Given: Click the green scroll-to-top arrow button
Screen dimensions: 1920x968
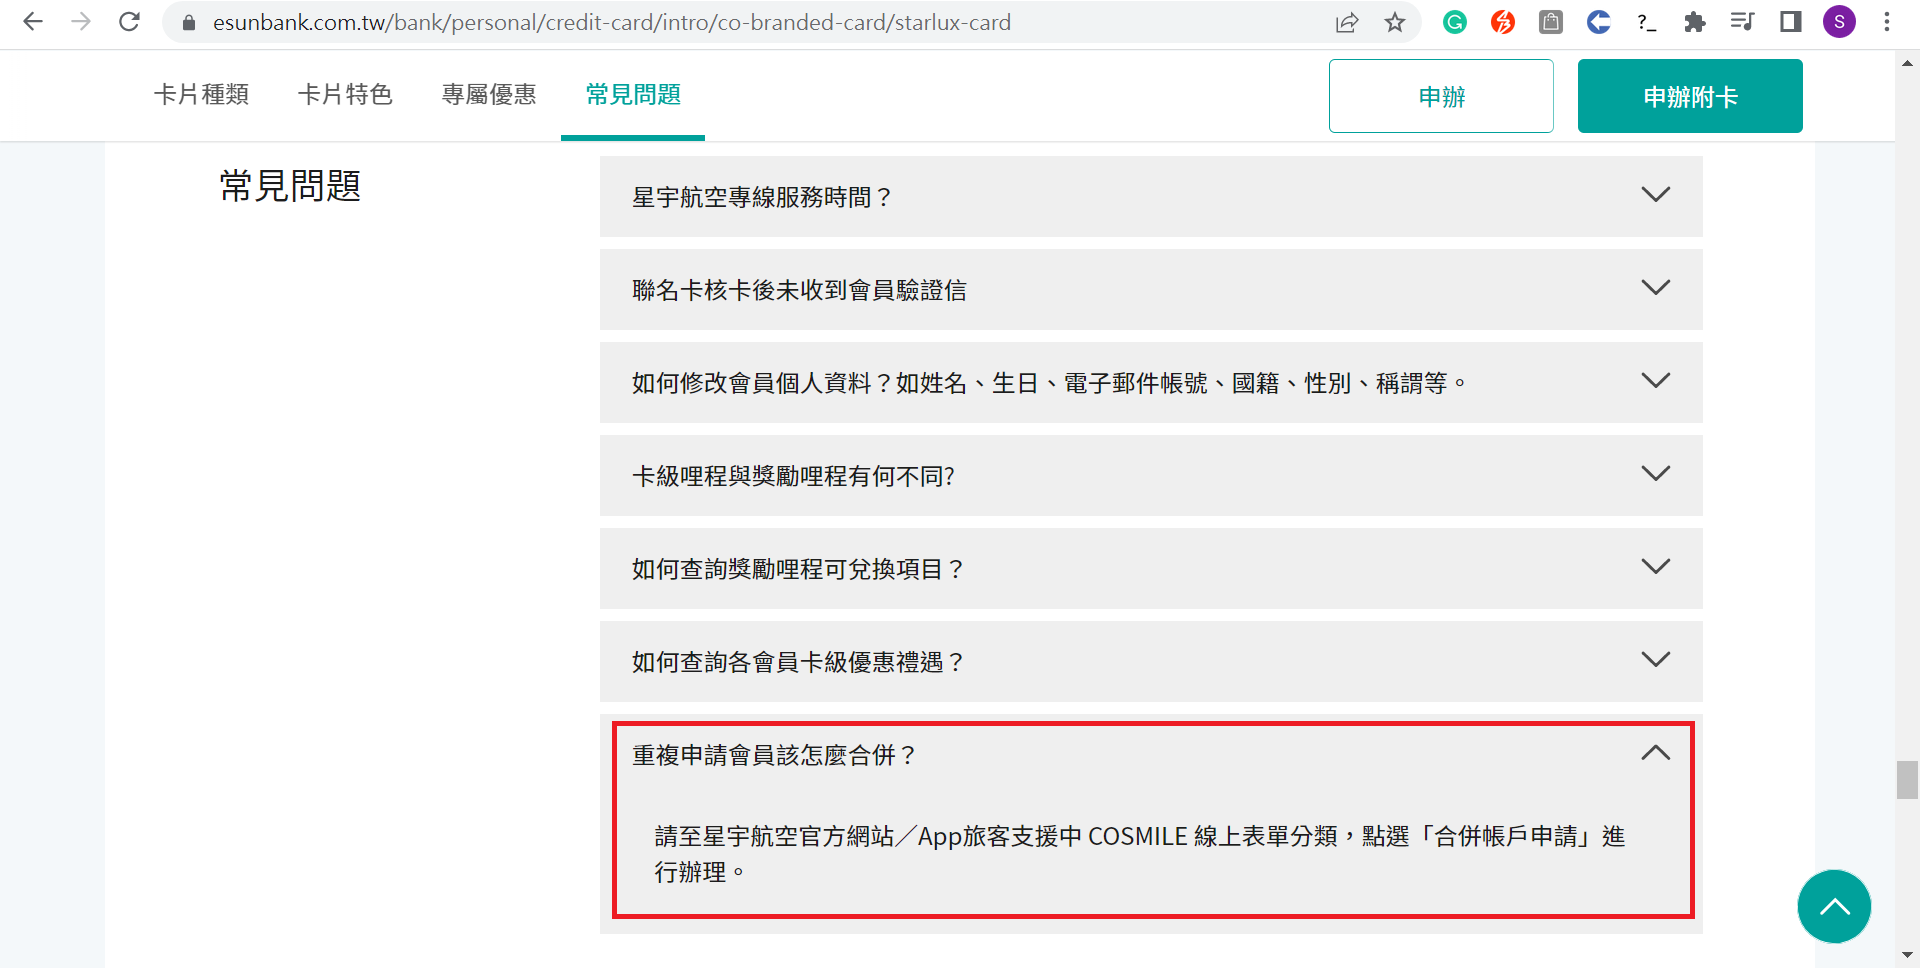Looking at the screenshot, I should [x=1834, y=906].
